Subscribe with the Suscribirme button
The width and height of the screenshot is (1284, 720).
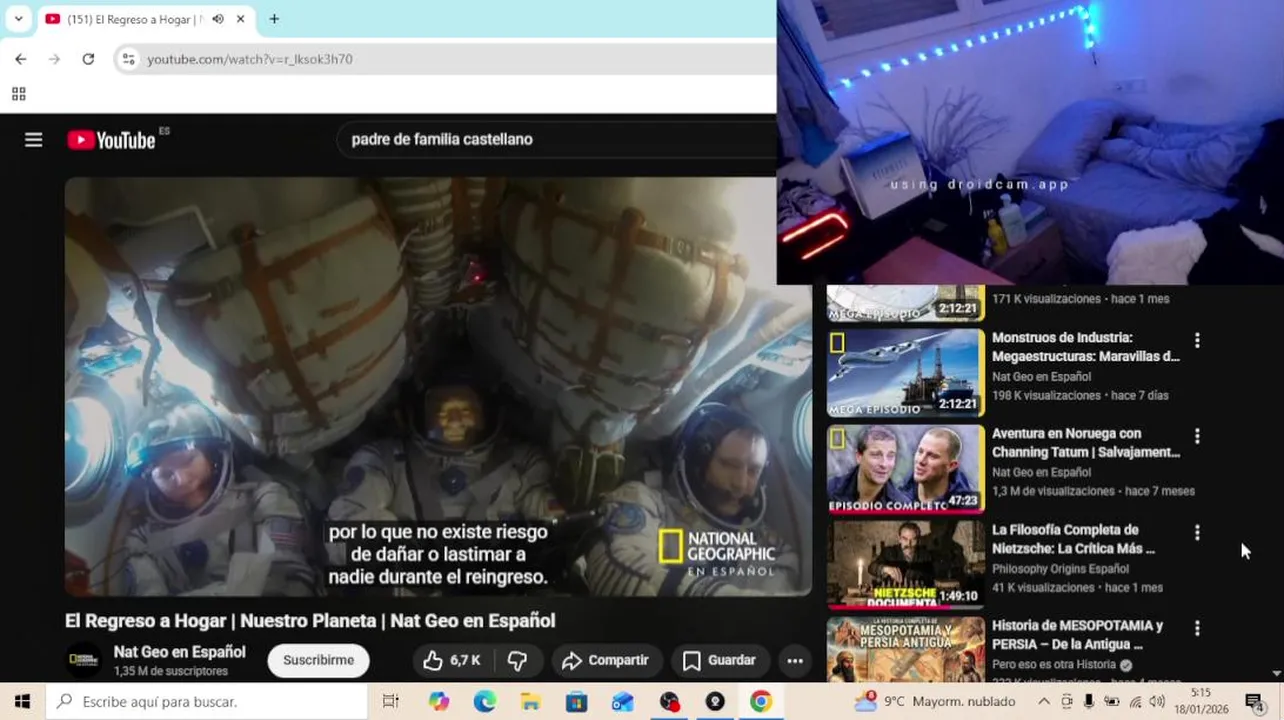click(318, 660)
